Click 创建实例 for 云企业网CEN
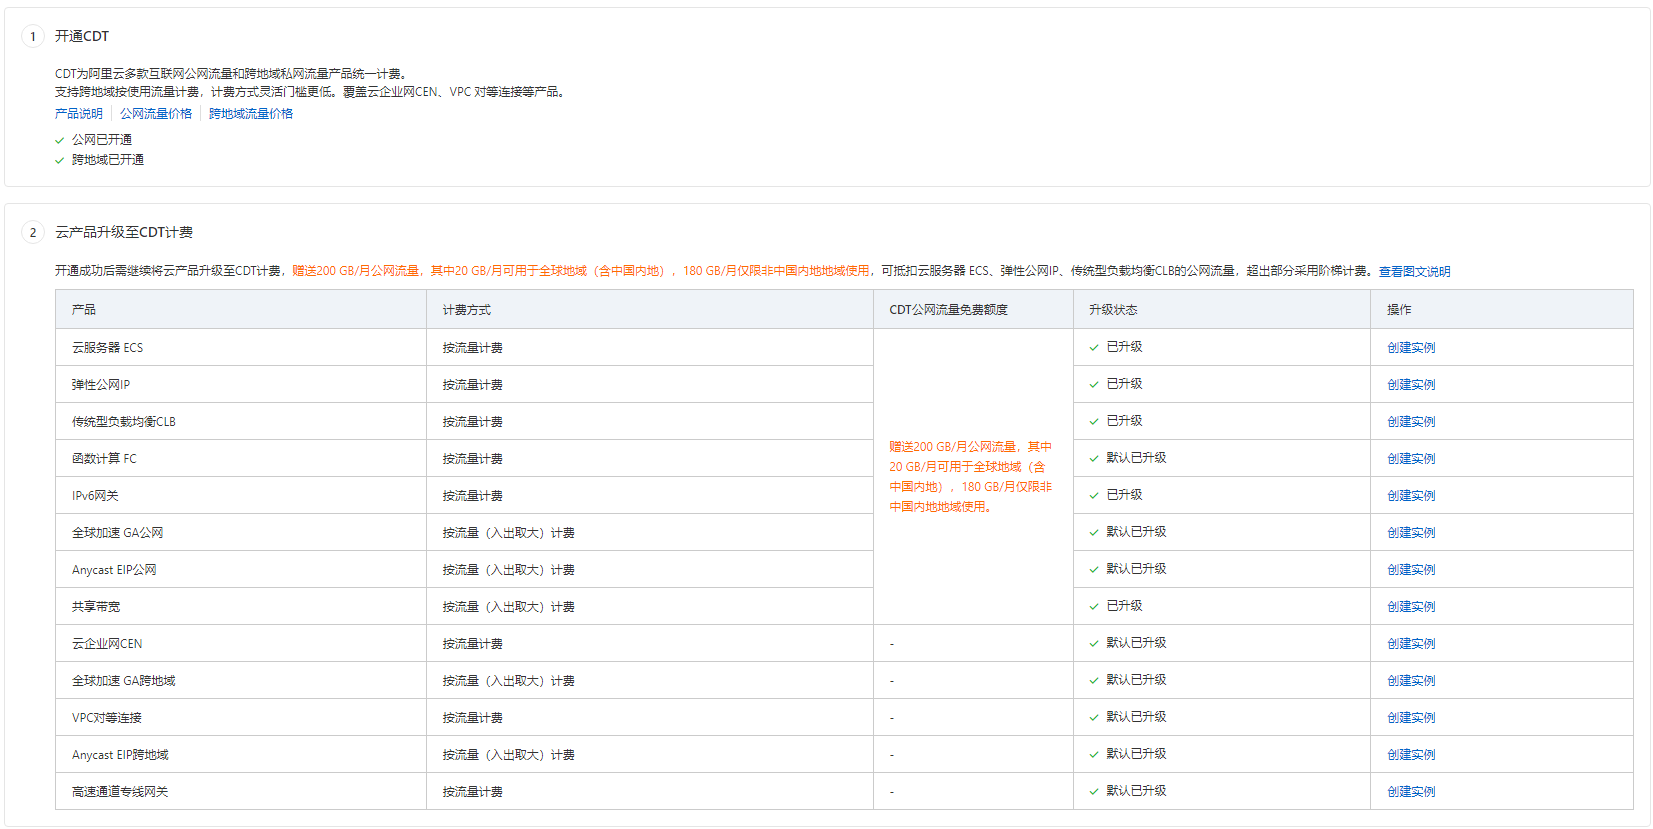This screenshot has height=829, width=1653. pos(1411,644)
